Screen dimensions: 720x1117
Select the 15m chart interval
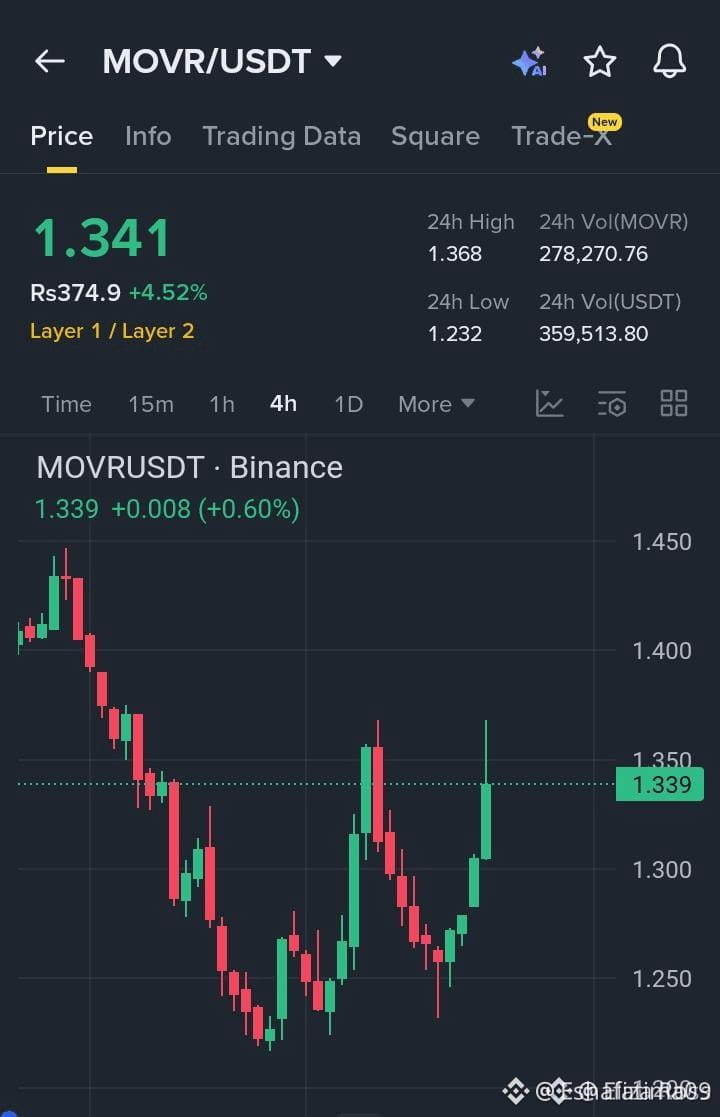[151, 404]
